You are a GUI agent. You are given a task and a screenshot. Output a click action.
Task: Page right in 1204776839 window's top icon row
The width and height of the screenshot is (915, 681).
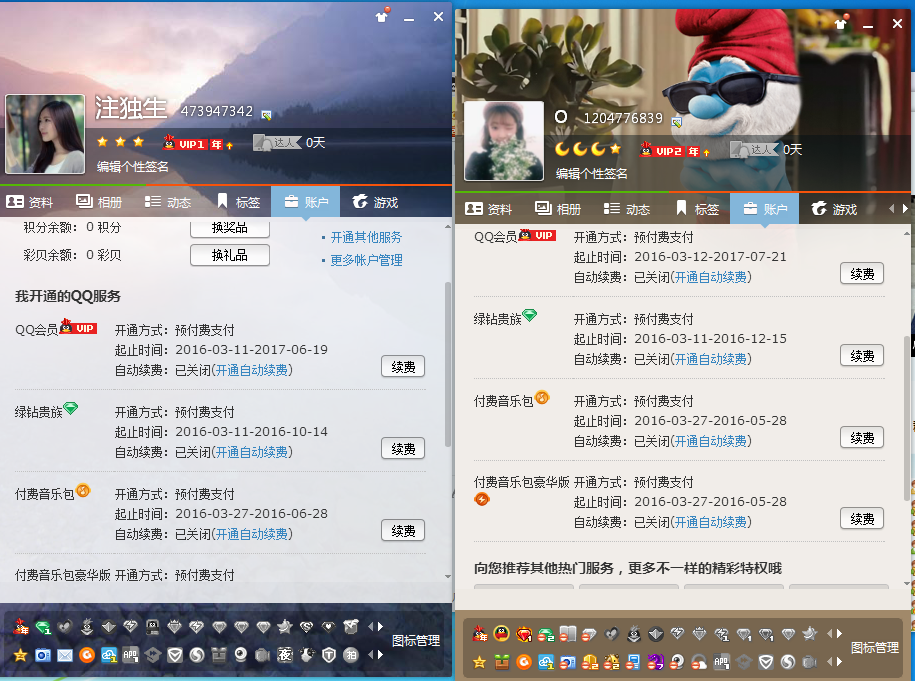click(x=840, y=634)
